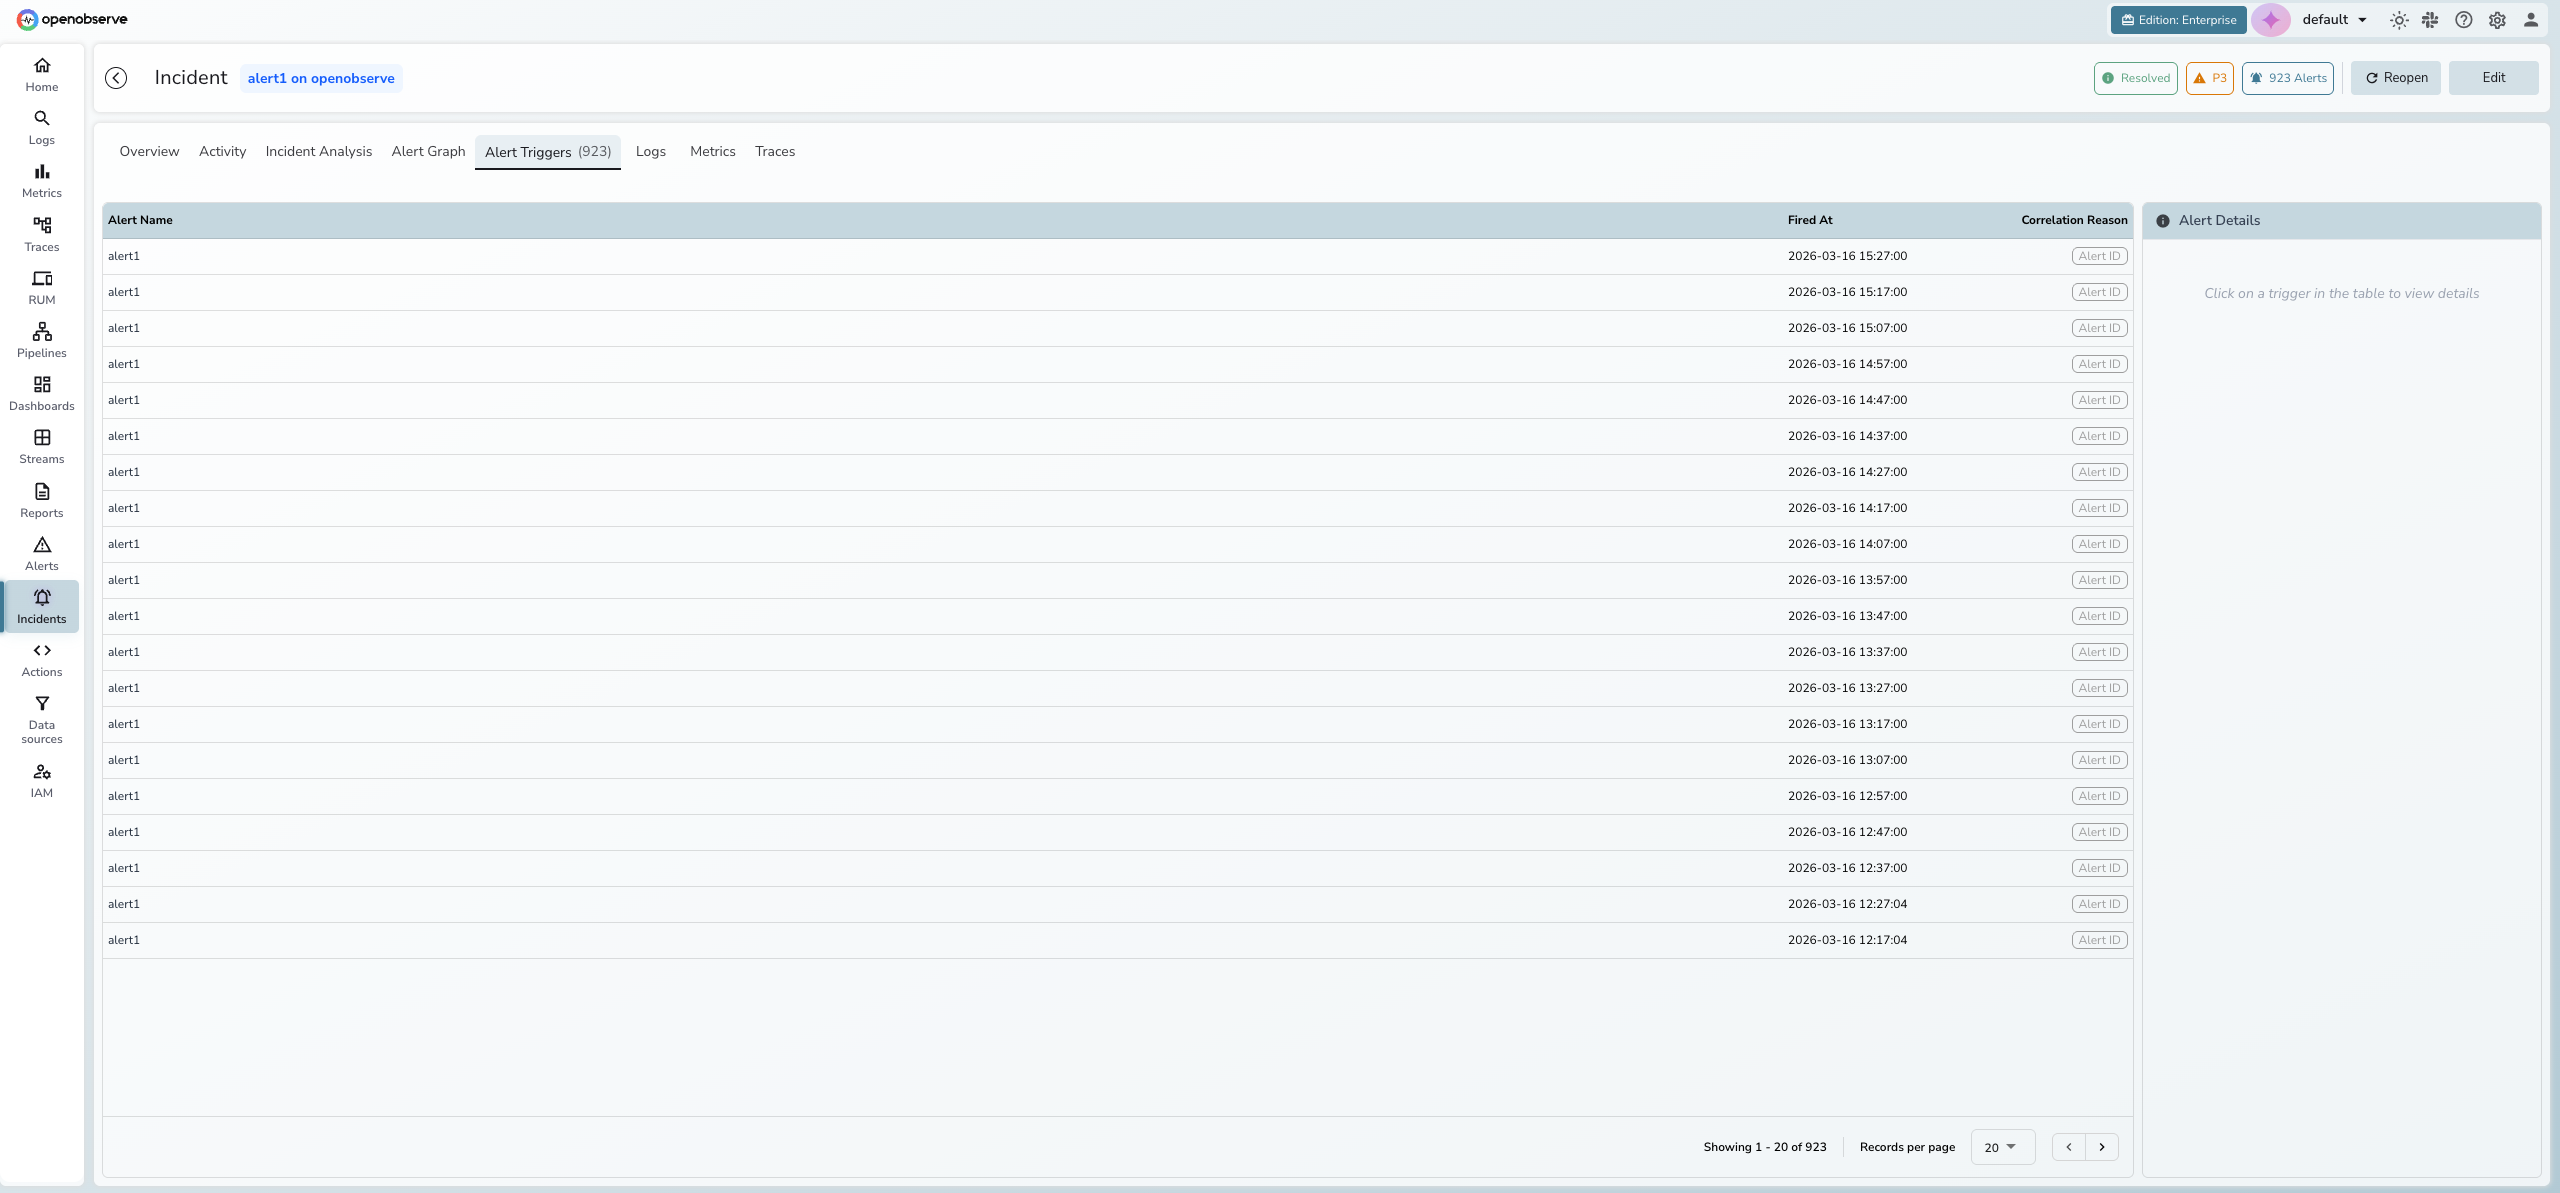Go to Streams in the sidebar
This screenshot has width=2560, height=1193.
click(42, 446)
